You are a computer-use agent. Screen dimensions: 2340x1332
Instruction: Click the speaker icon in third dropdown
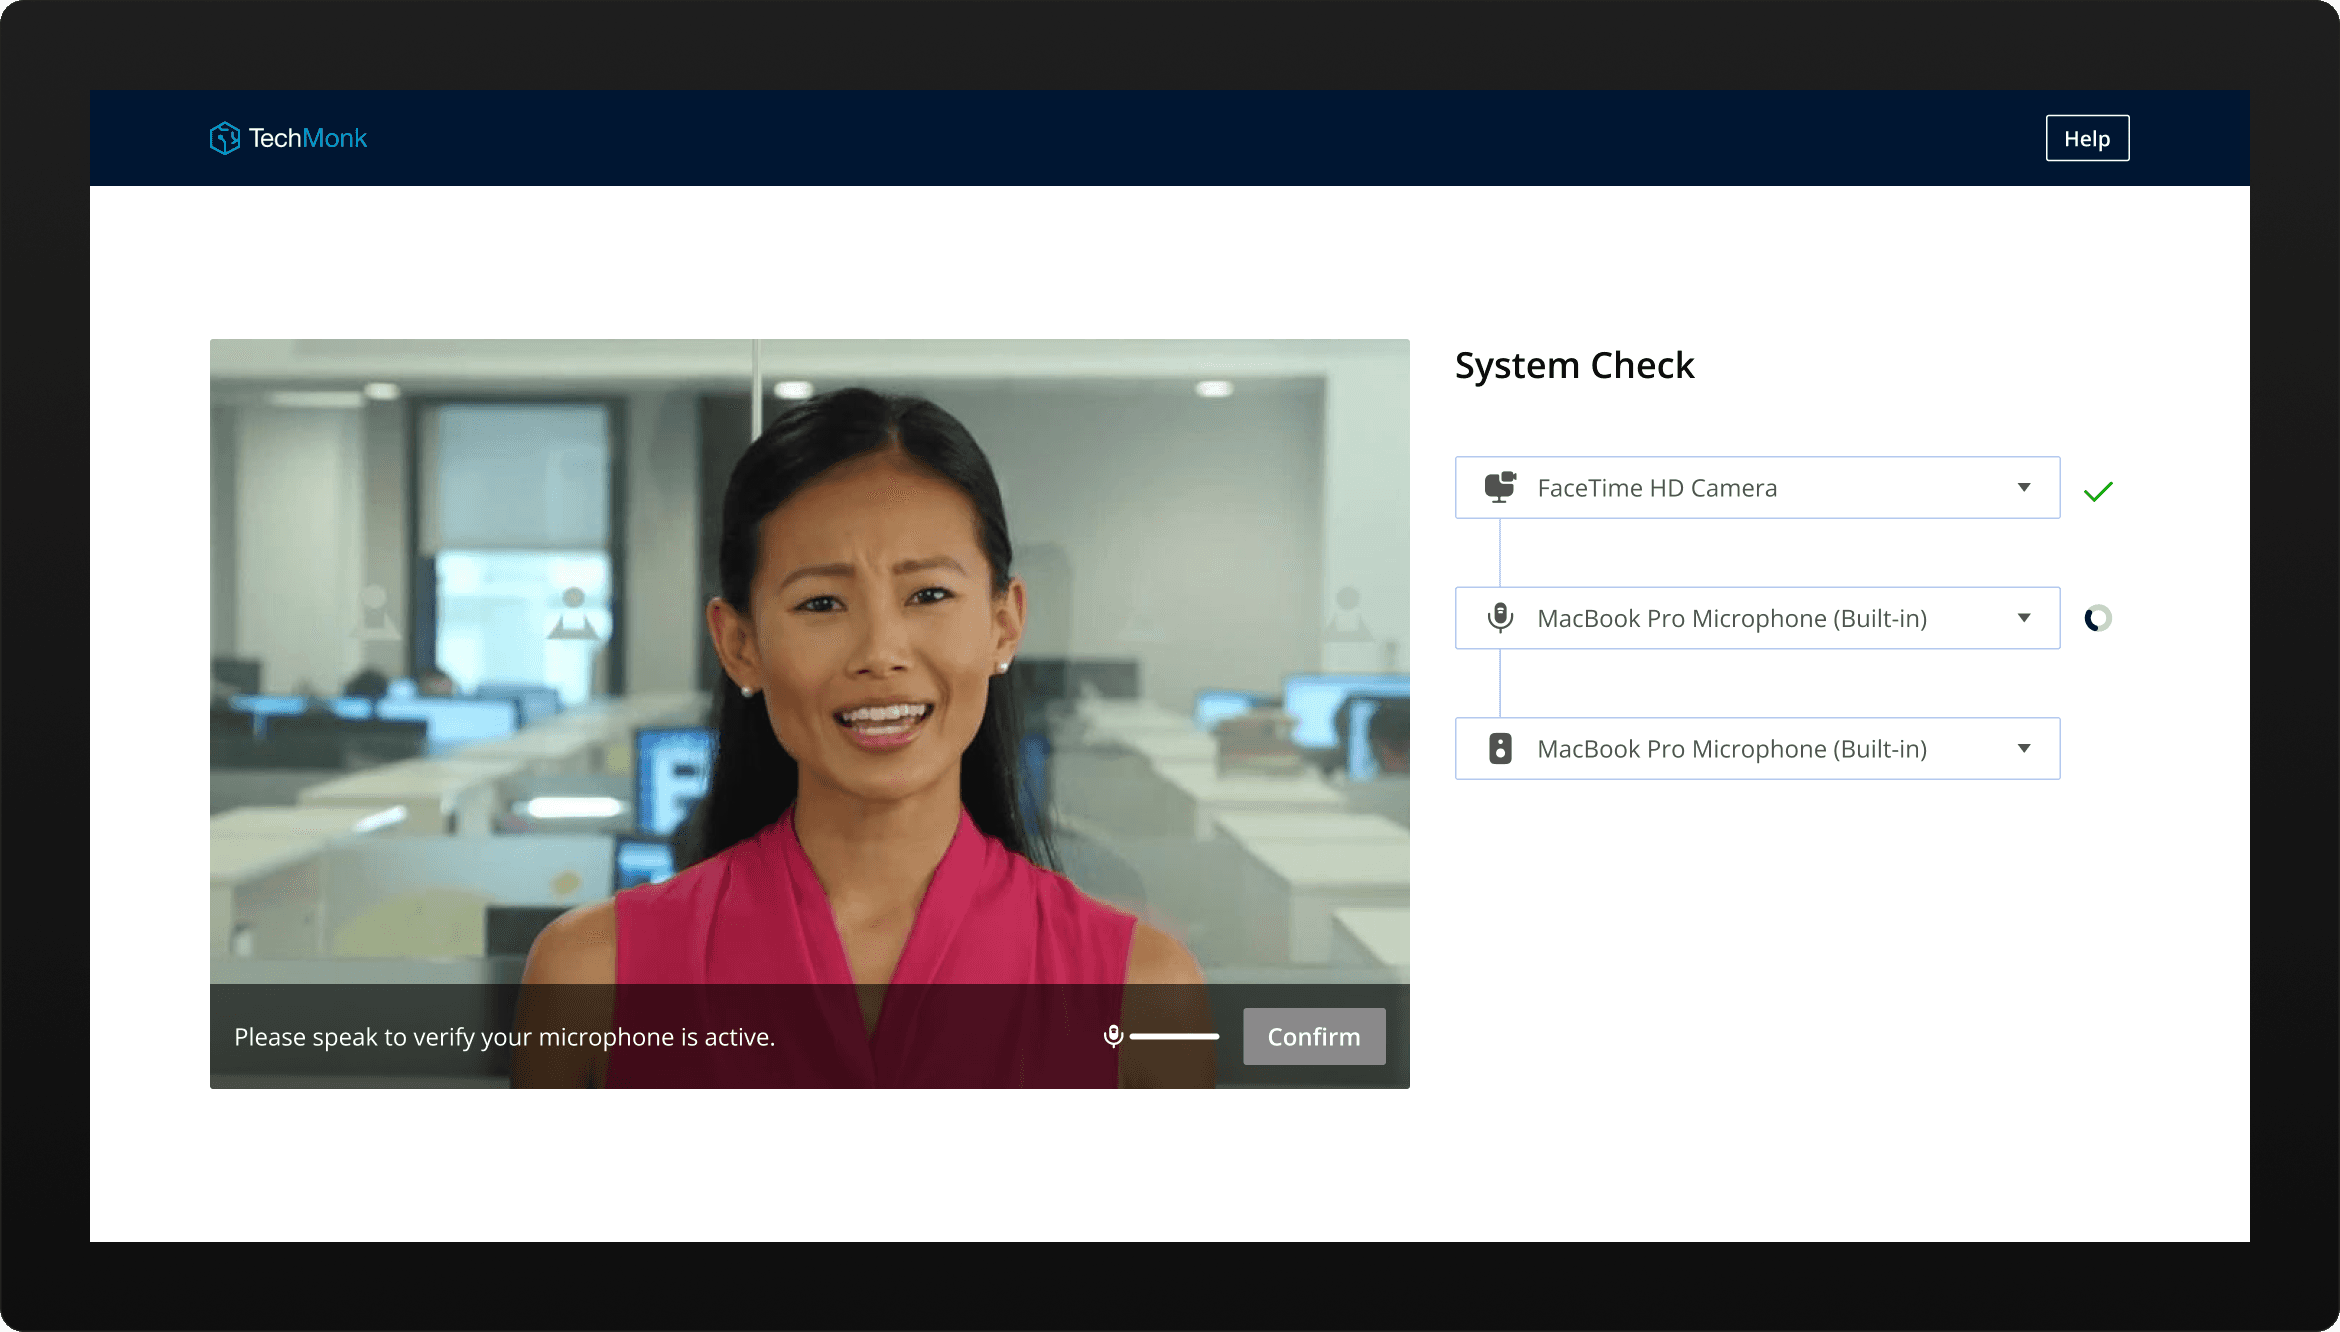(x=1500, y=748)
